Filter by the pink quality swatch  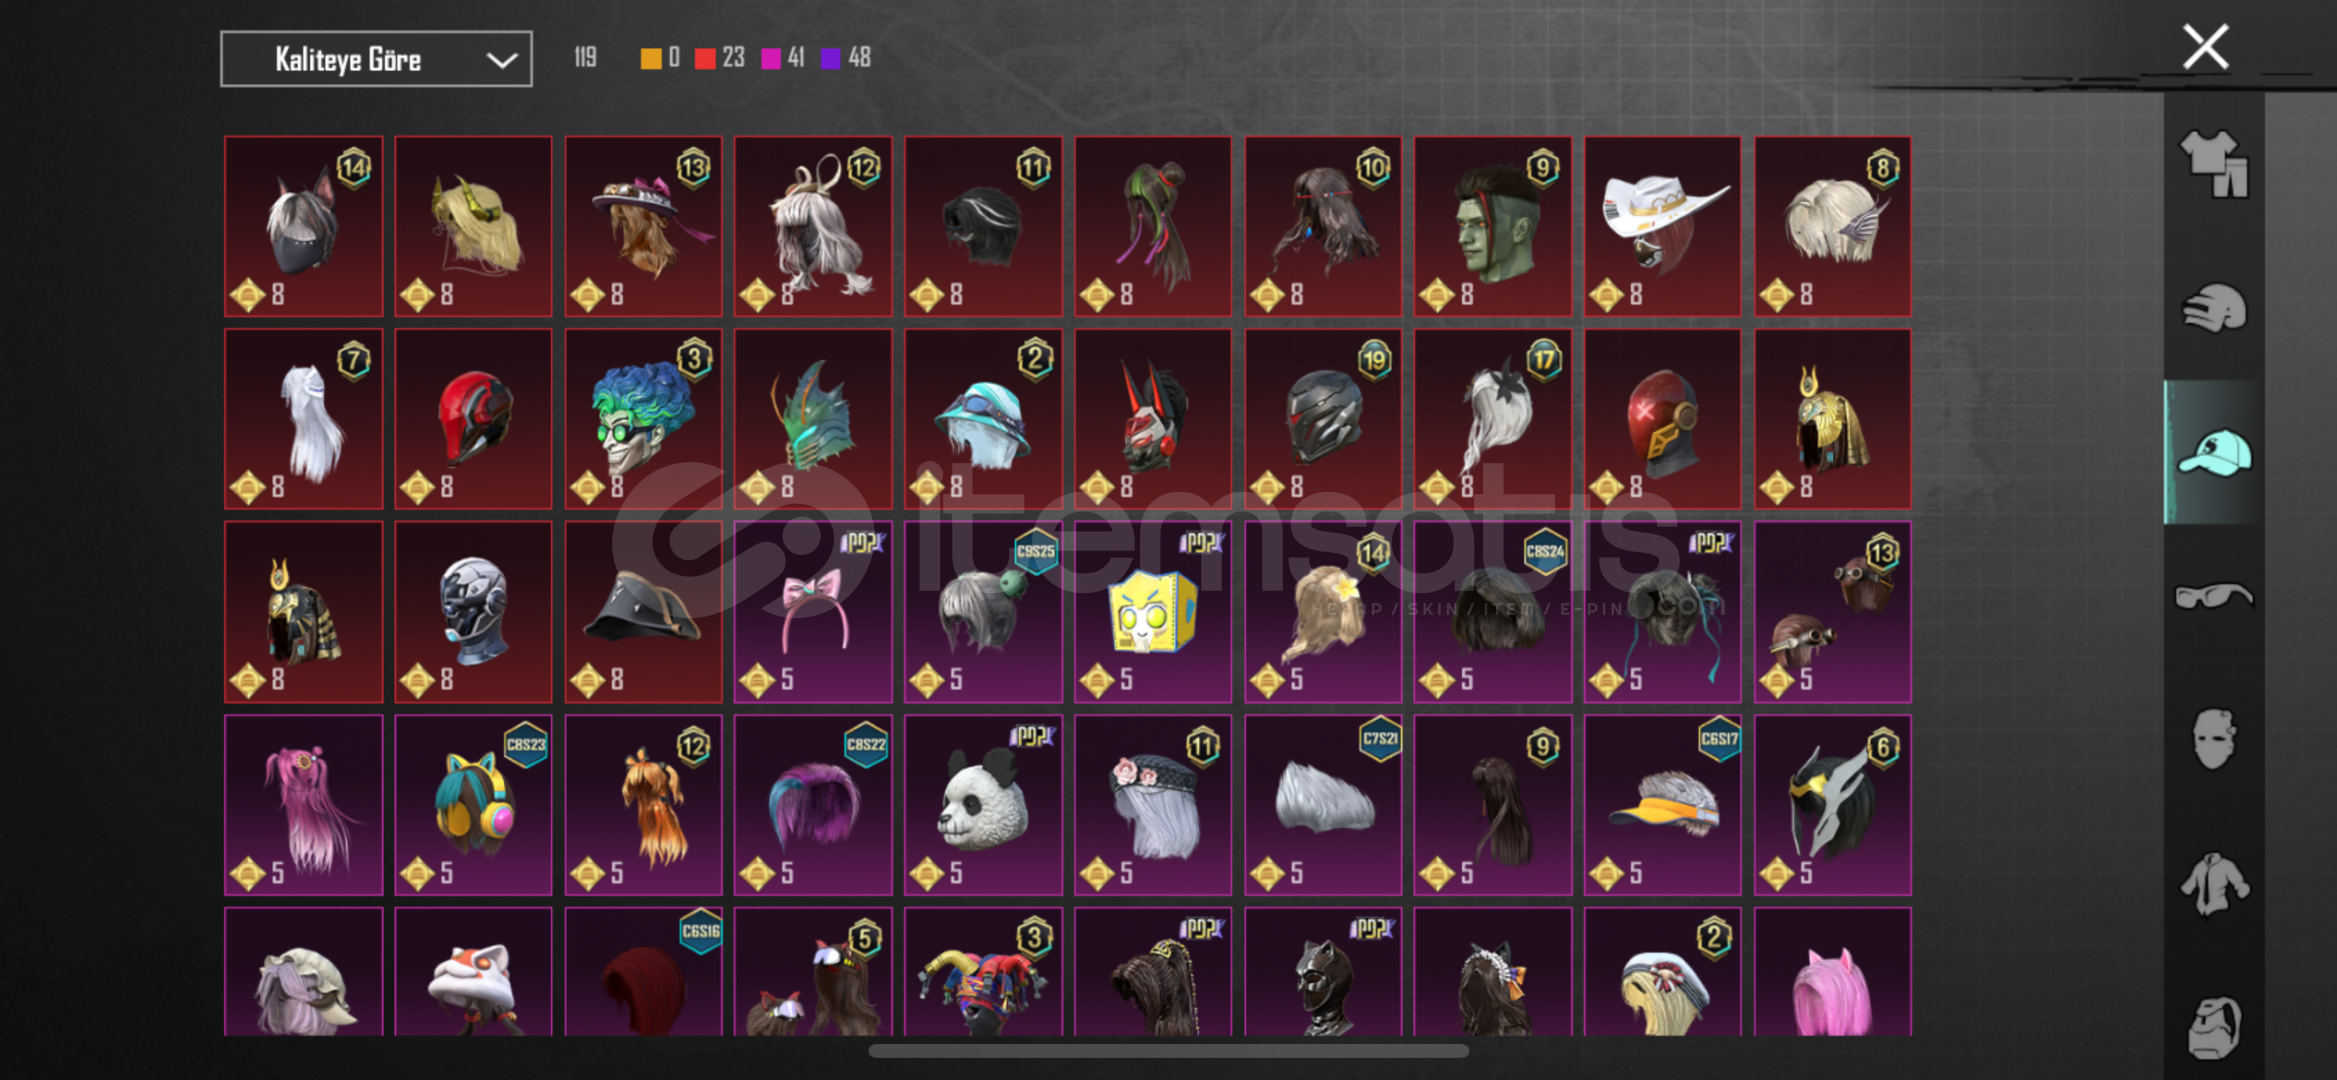pos(771,59)
